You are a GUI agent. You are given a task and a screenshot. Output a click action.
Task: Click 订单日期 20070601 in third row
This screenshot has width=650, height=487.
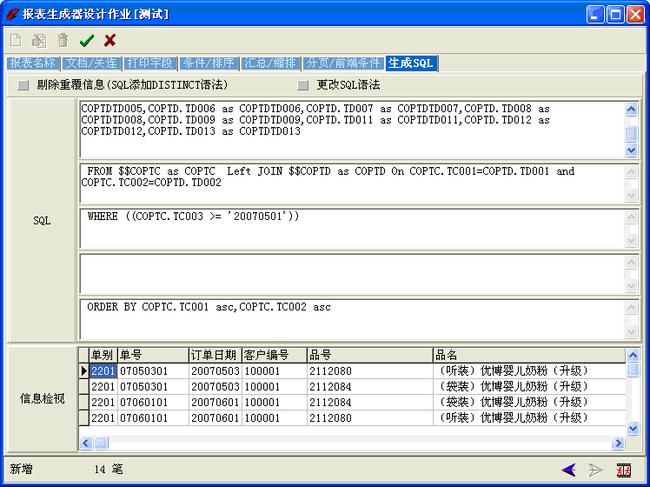[215, 402]
